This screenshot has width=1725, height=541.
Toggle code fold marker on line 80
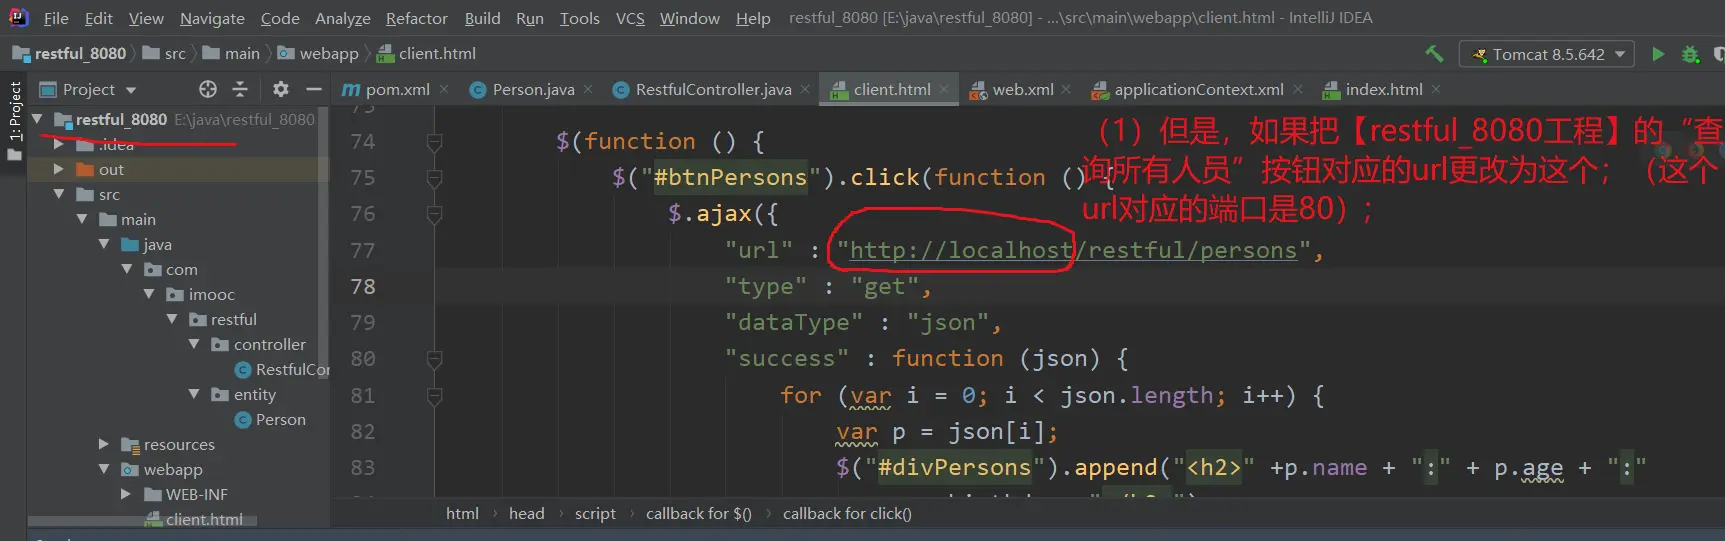(x=434, y=359)
